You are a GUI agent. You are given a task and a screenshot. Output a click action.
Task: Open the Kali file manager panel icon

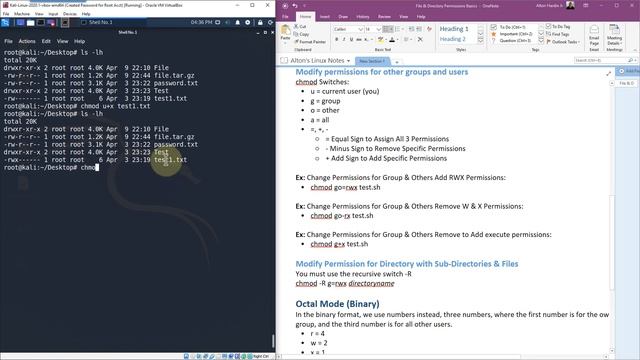click(31, 22)
